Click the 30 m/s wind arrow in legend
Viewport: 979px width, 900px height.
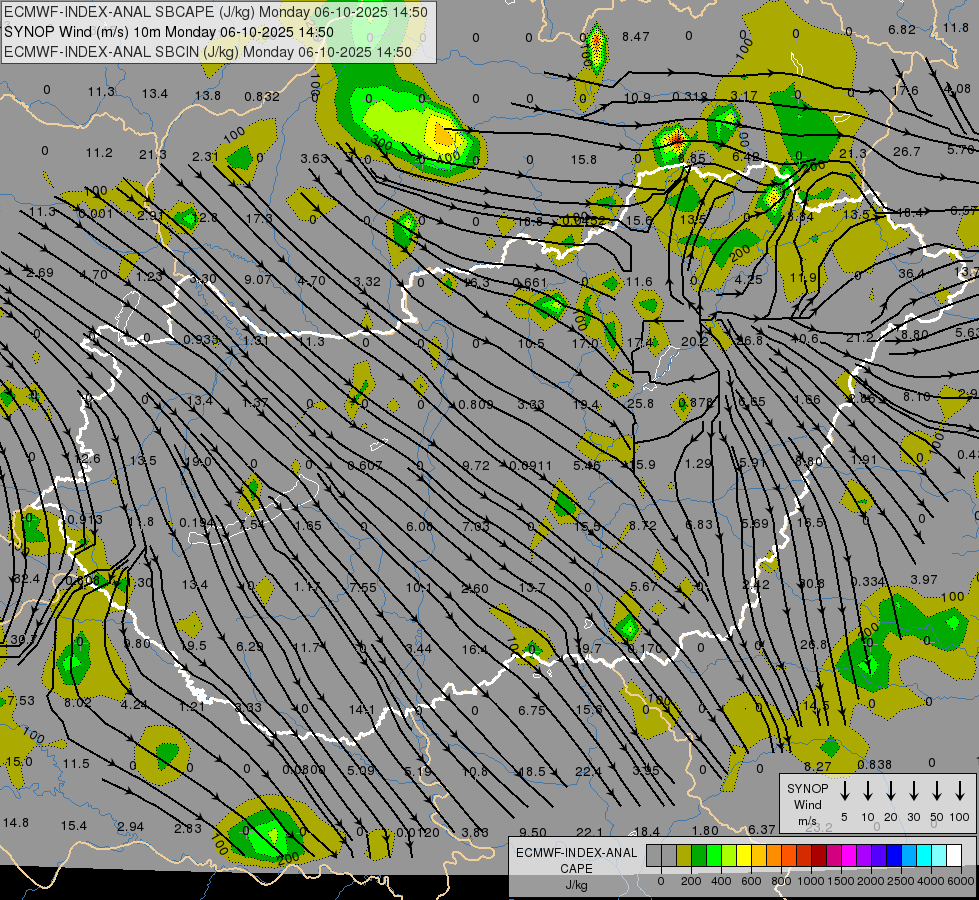tap(914, 790)
